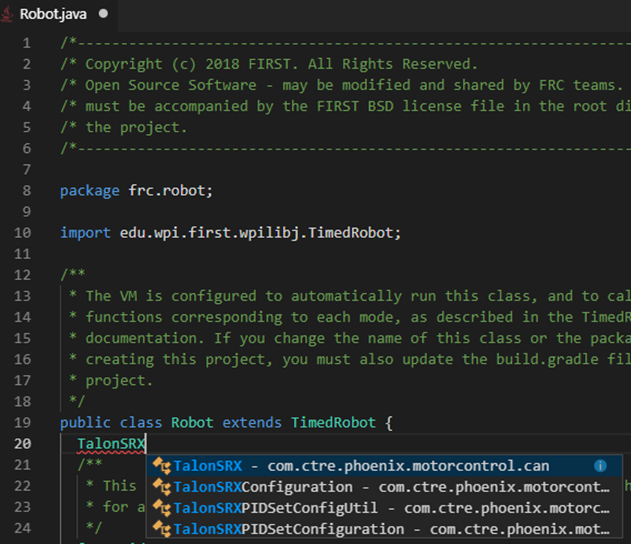This screenshot has height=544, width=631.
Task: Click 'frc.robot;' on line 8
Action: click(x=171, y=191)
